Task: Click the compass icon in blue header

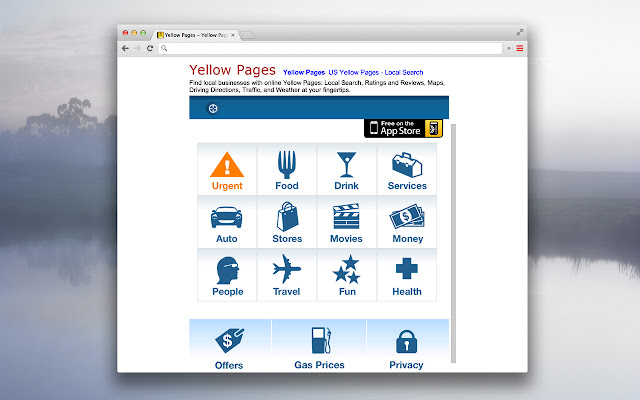Action: 213,109
